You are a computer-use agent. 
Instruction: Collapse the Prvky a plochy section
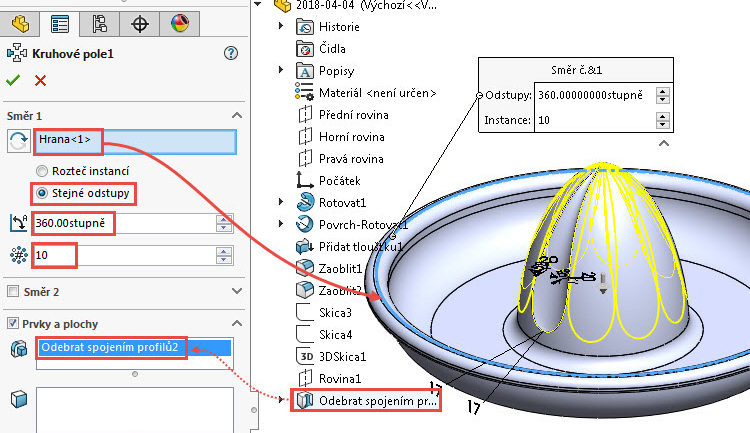(237, 323)
